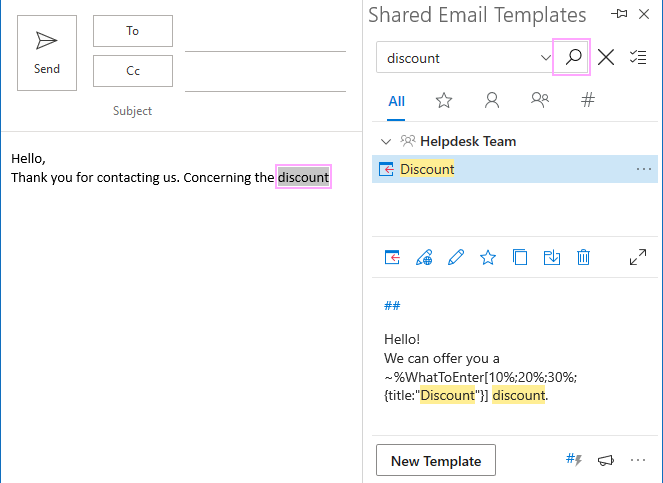This screenshot has width=663, height=483.
Task: Switch to the personal templates tab
Action: point(492,101)
